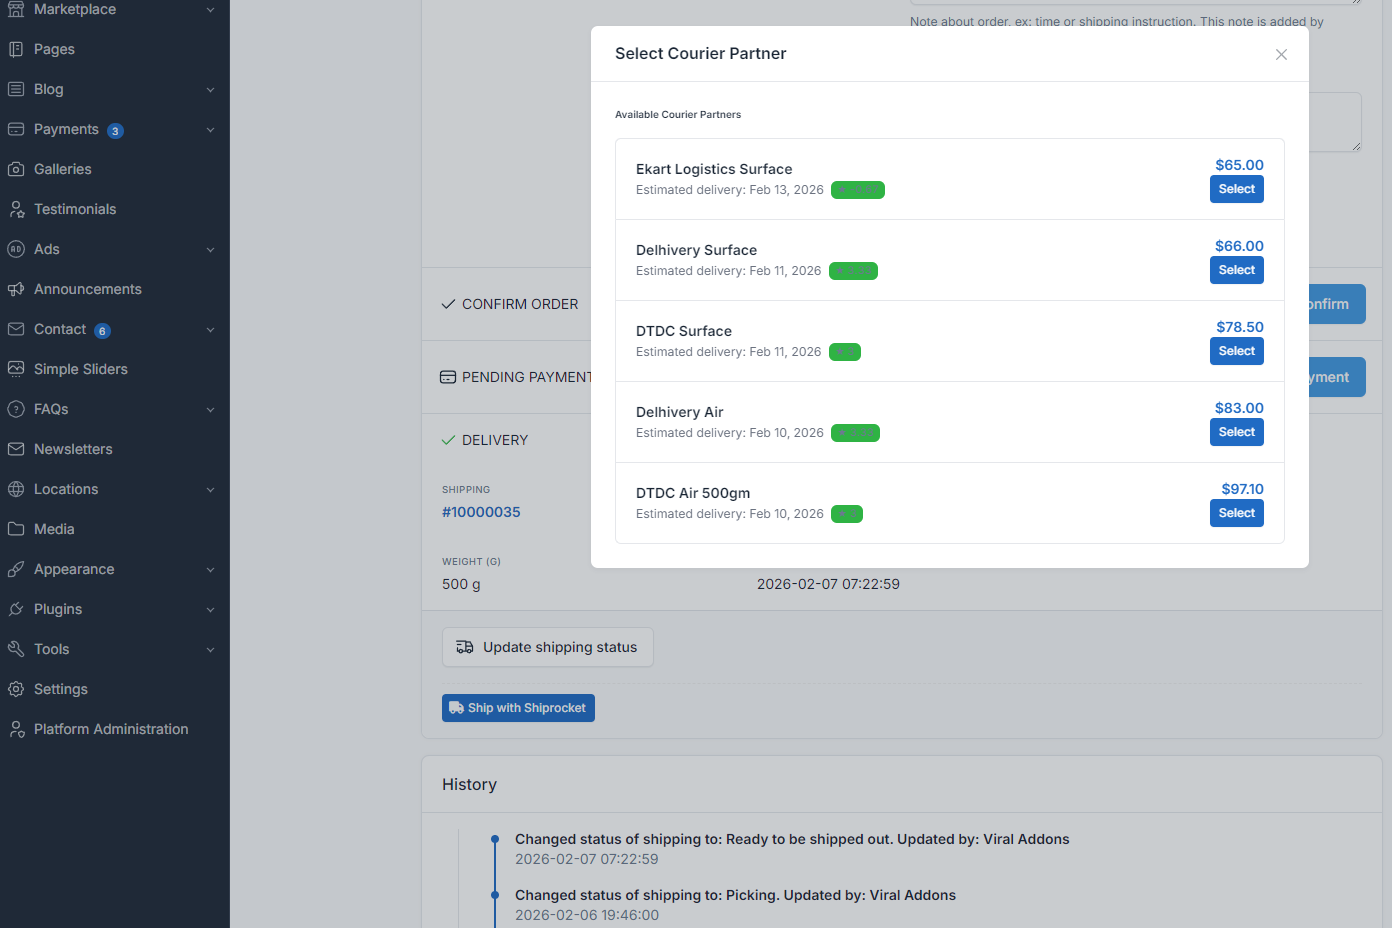The height and width of the screenshot is (928, 1392).
Task: Click the Blog icon in sidebar
Action: pos(16,89)
